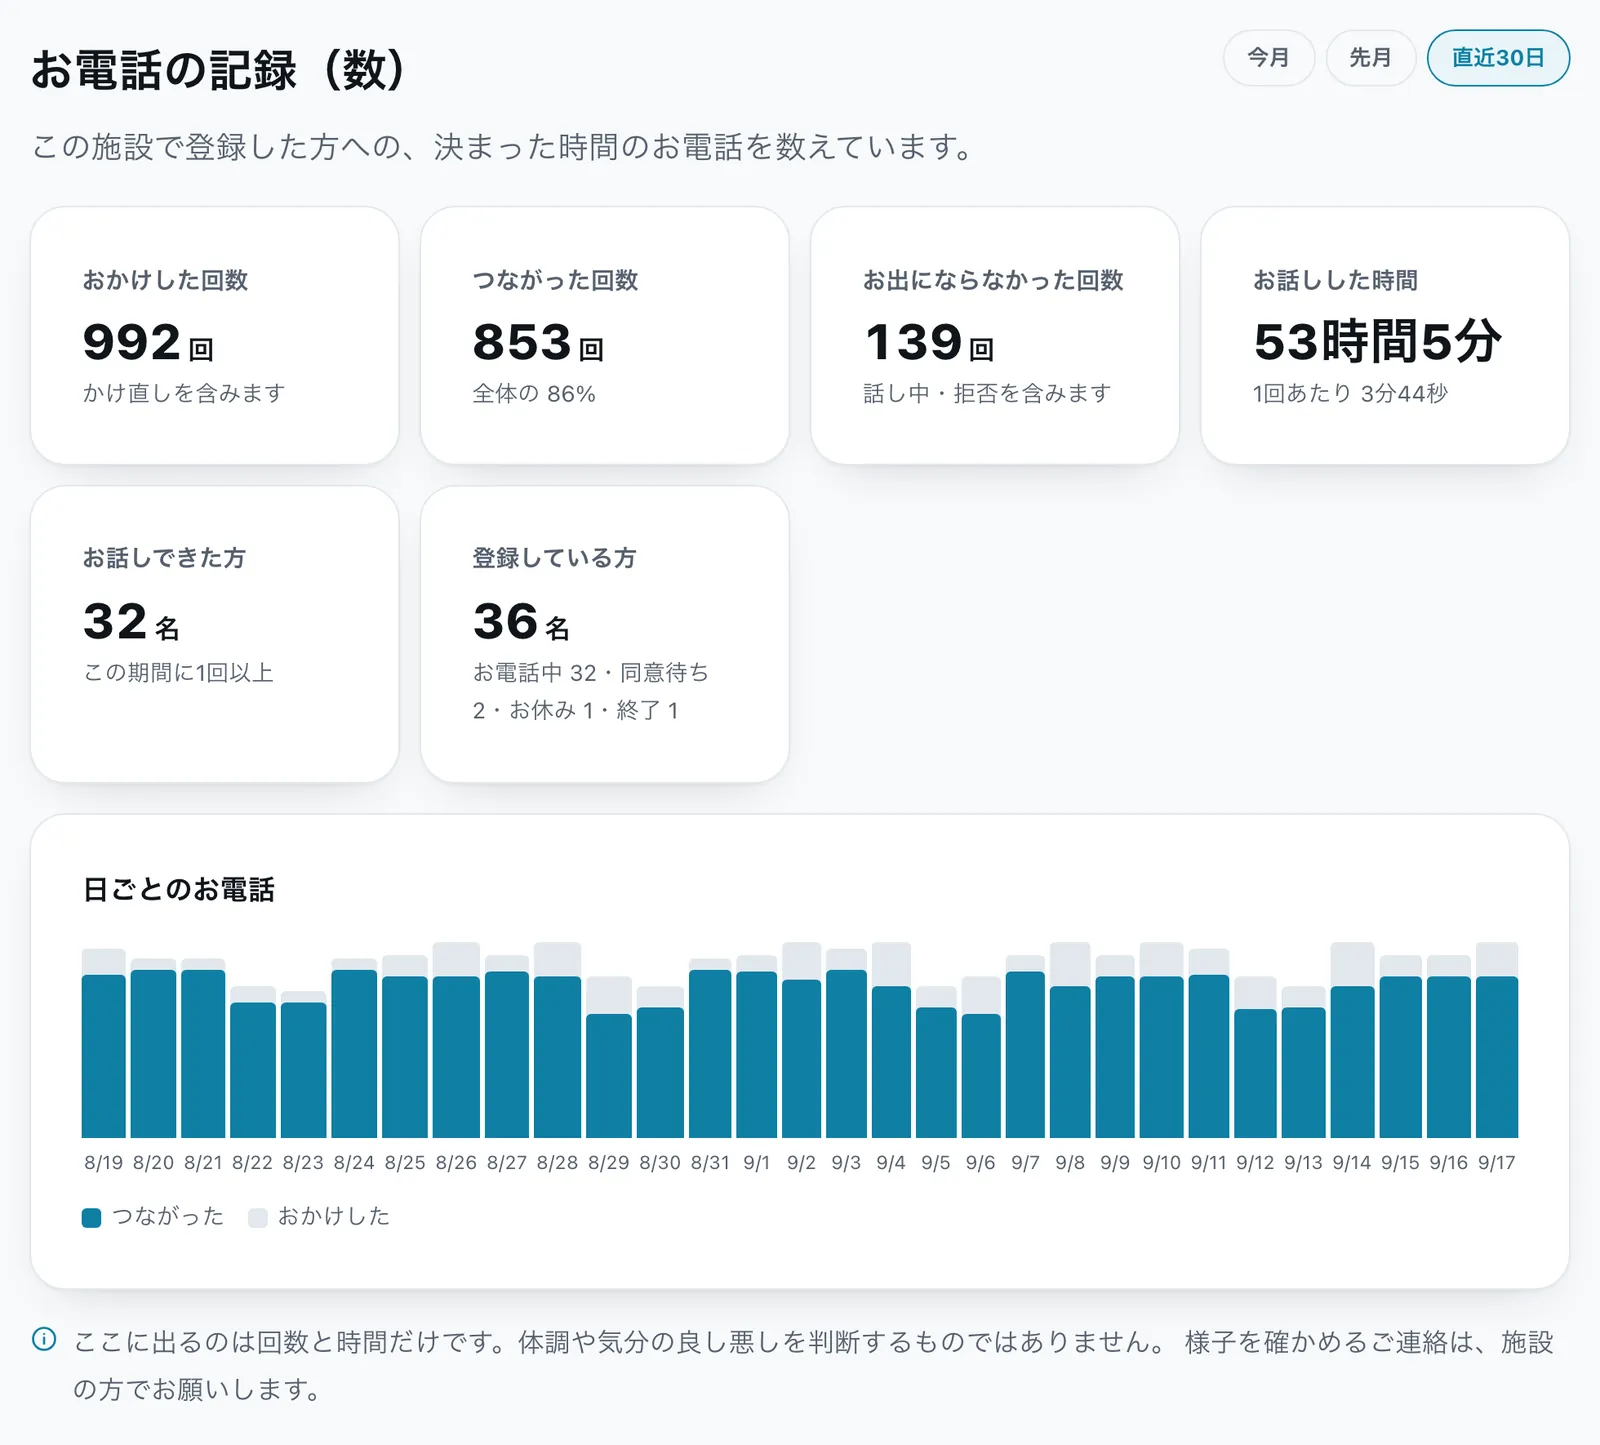
Task: Open the お話しできた方 32名 card
Action: pos(215,634)
